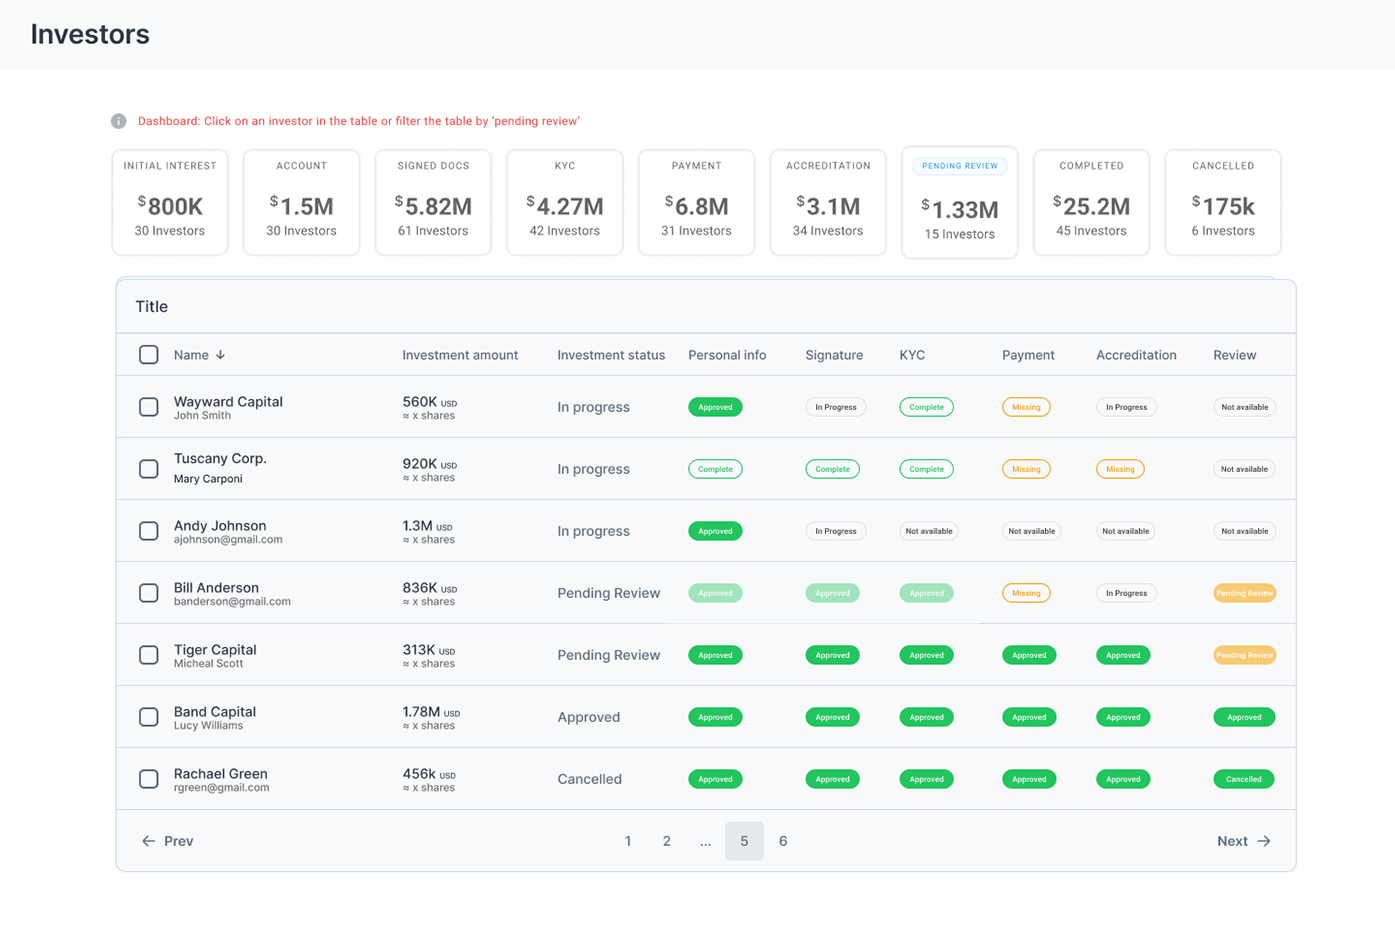
Task: Click the info icon beside dashboard hint
Action: 118,121
